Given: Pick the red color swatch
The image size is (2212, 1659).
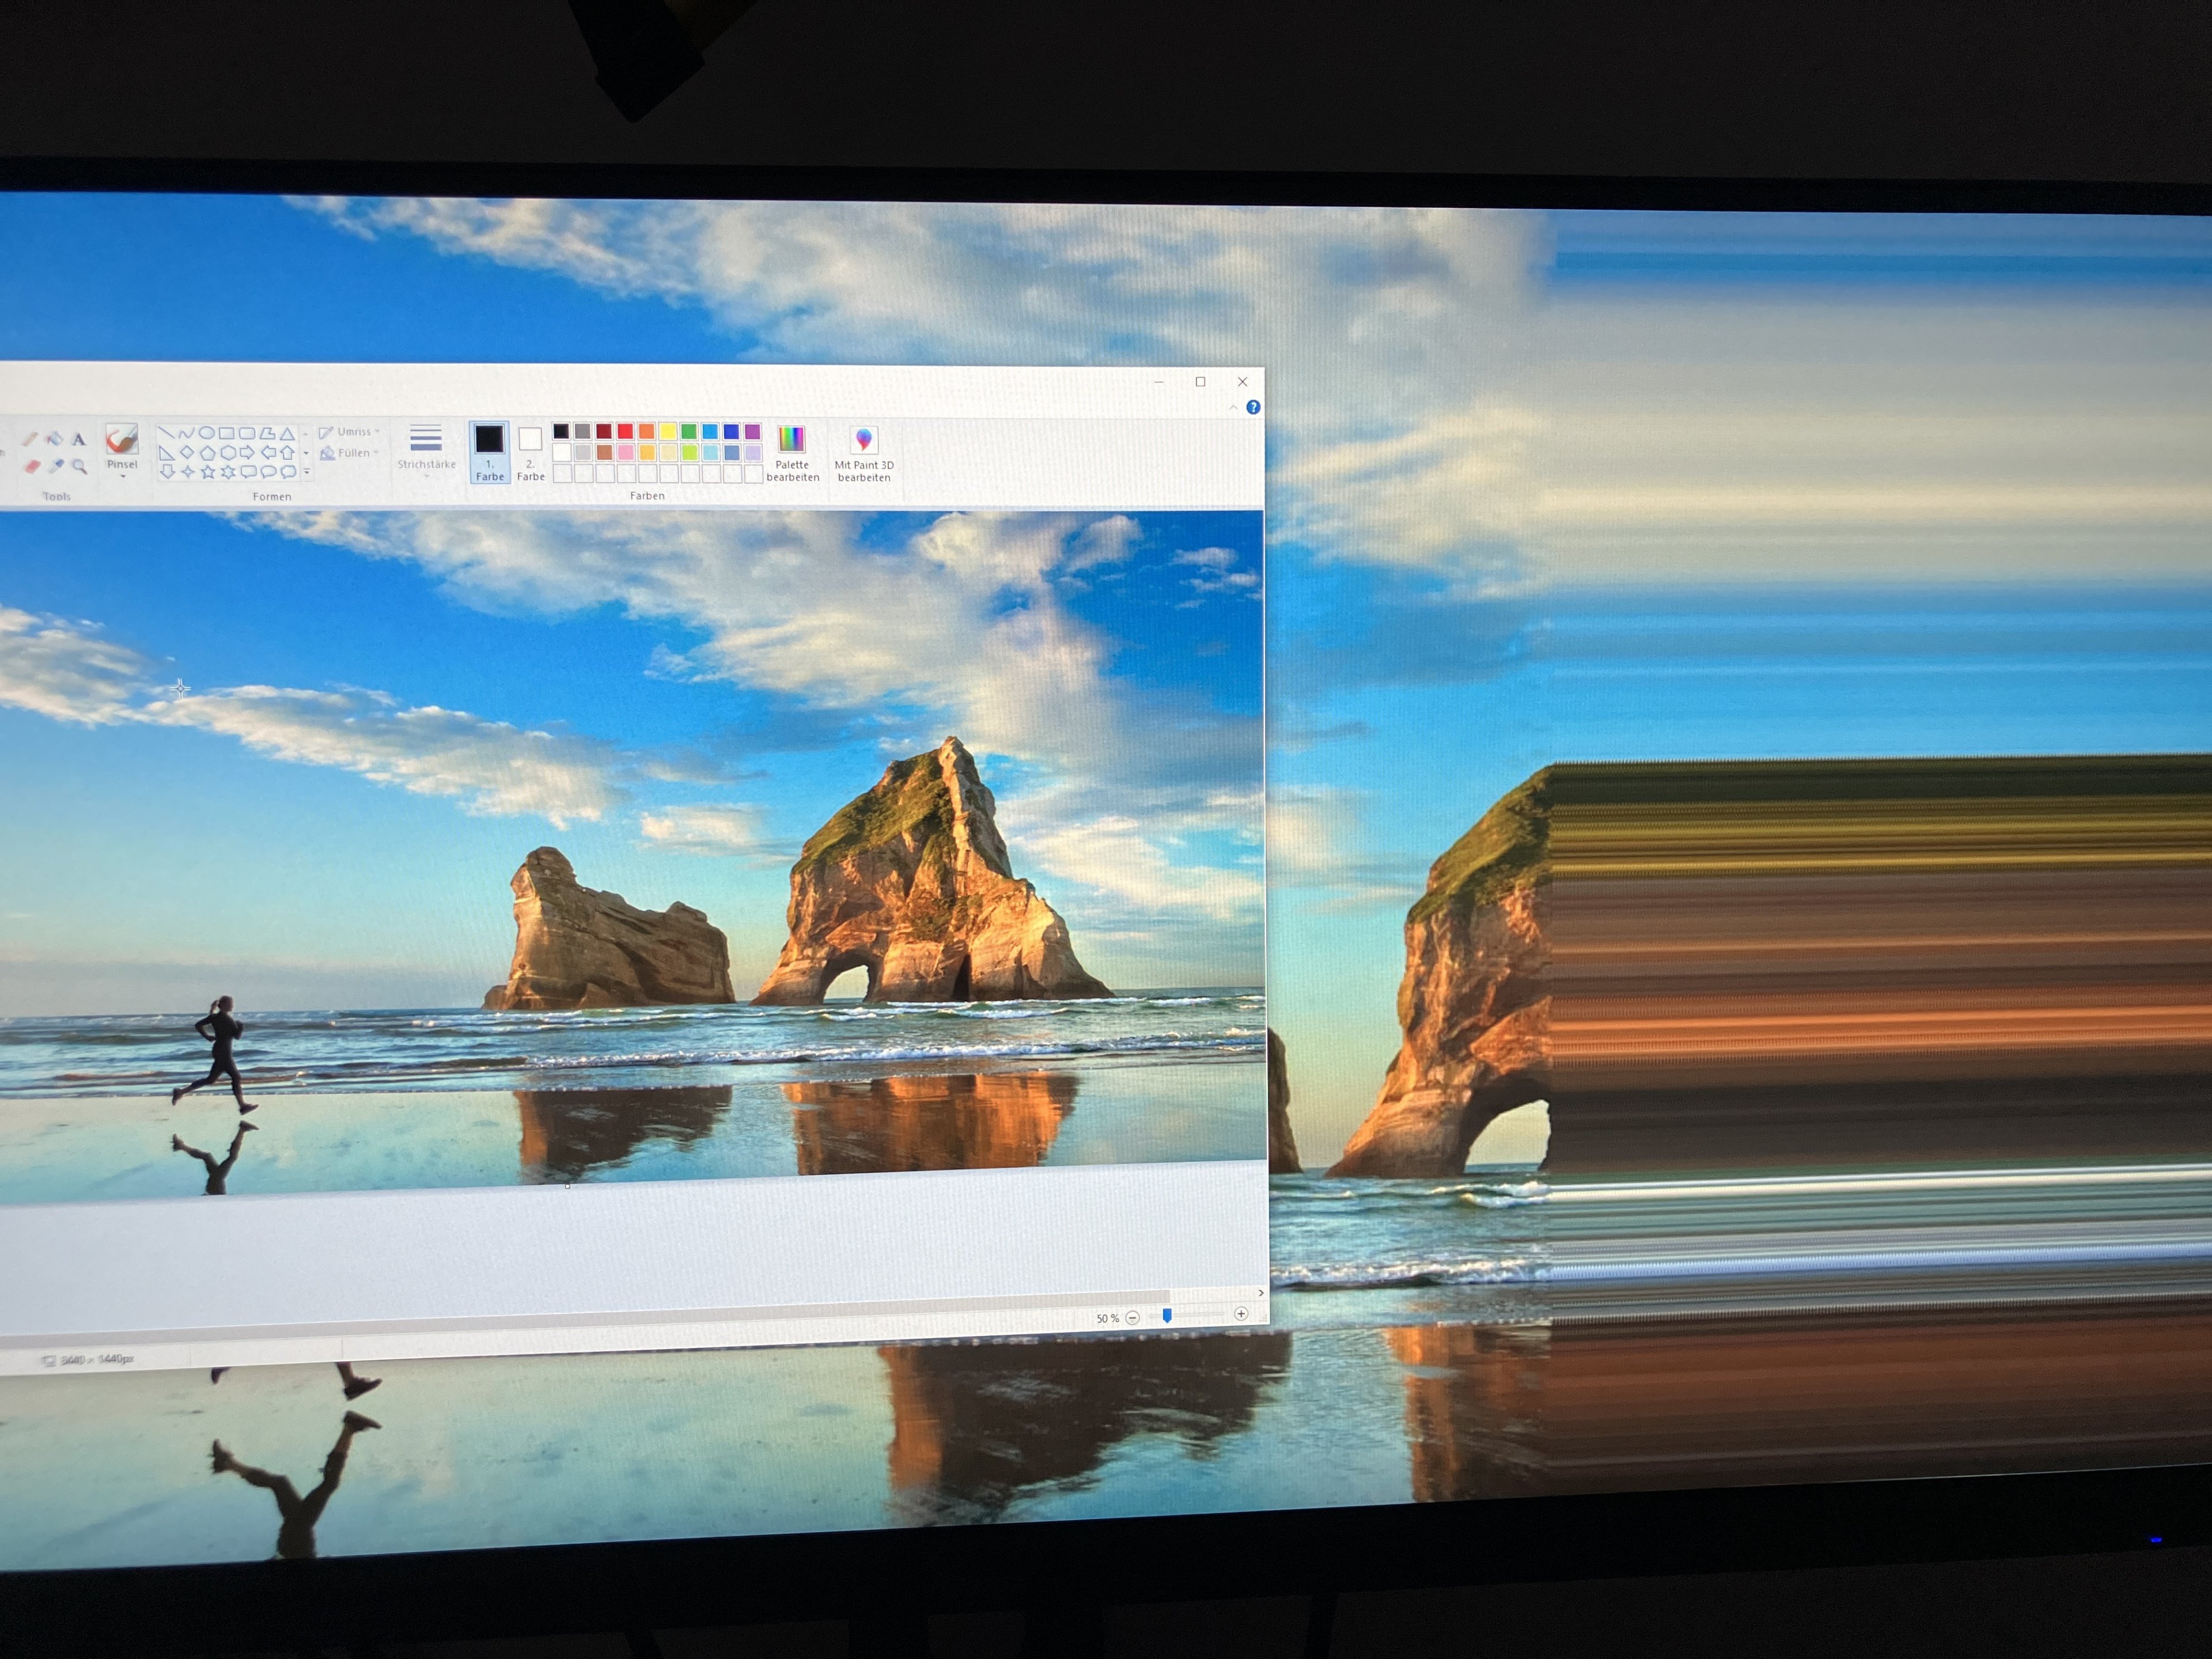Looking at the screenshot, I should tap(625, 431).
